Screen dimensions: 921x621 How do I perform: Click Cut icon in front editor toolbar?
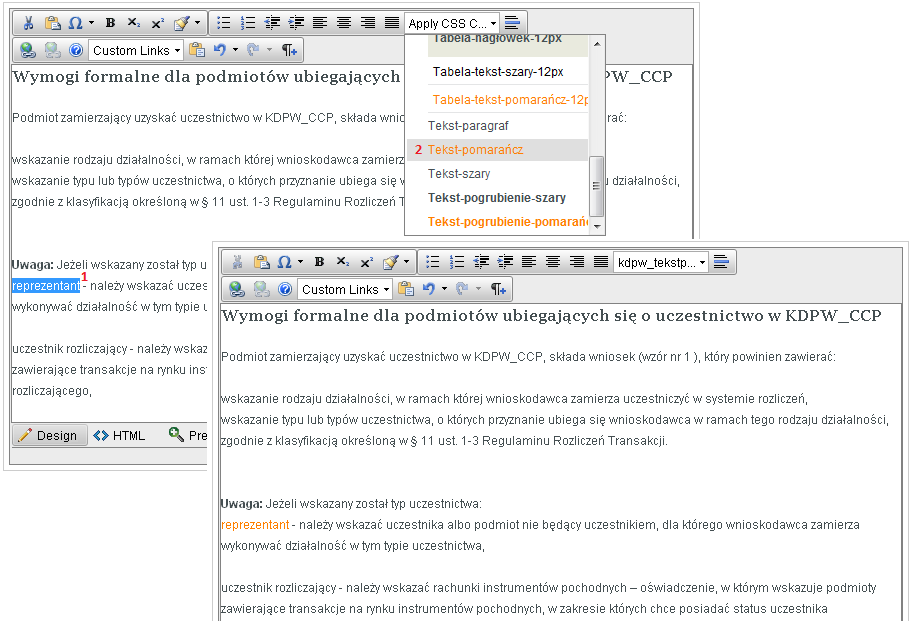pyautogui.click(x=237, y=262)
